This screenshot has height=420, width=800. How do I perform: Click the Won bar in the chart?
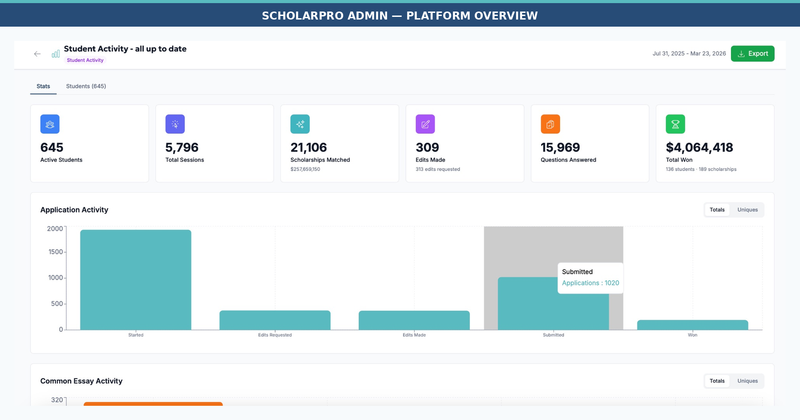[692, 325]
